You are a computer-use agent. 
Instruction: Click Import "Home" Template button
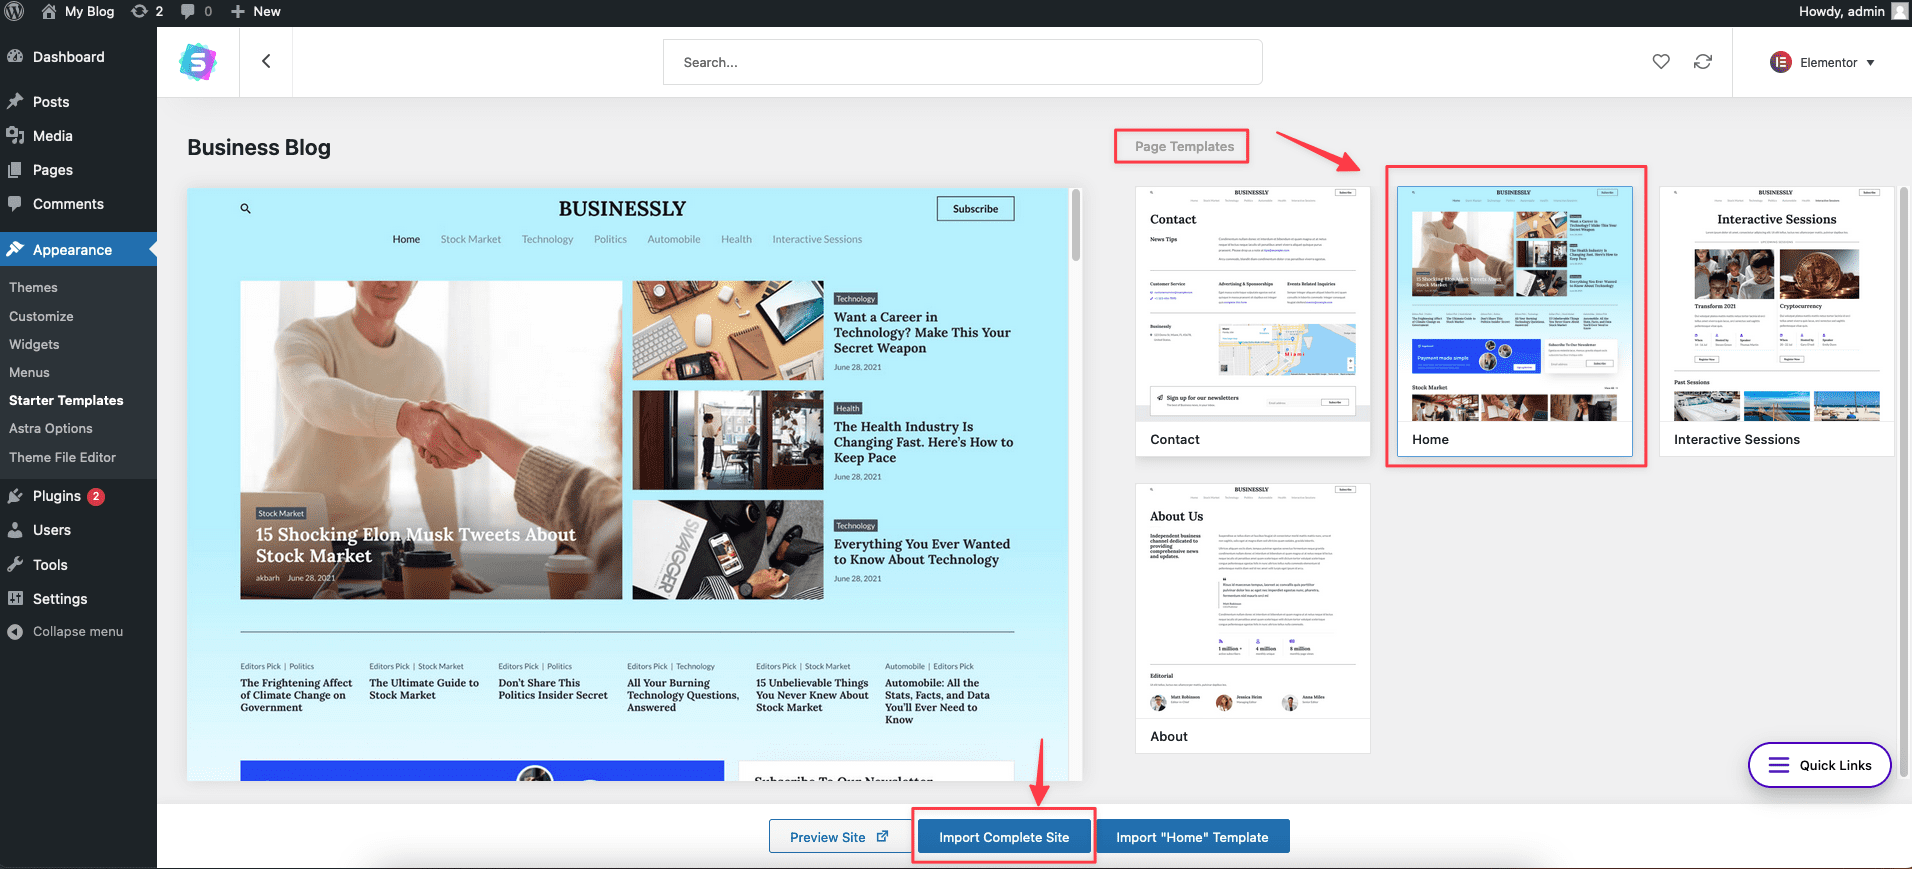(x=1192, y=837)
